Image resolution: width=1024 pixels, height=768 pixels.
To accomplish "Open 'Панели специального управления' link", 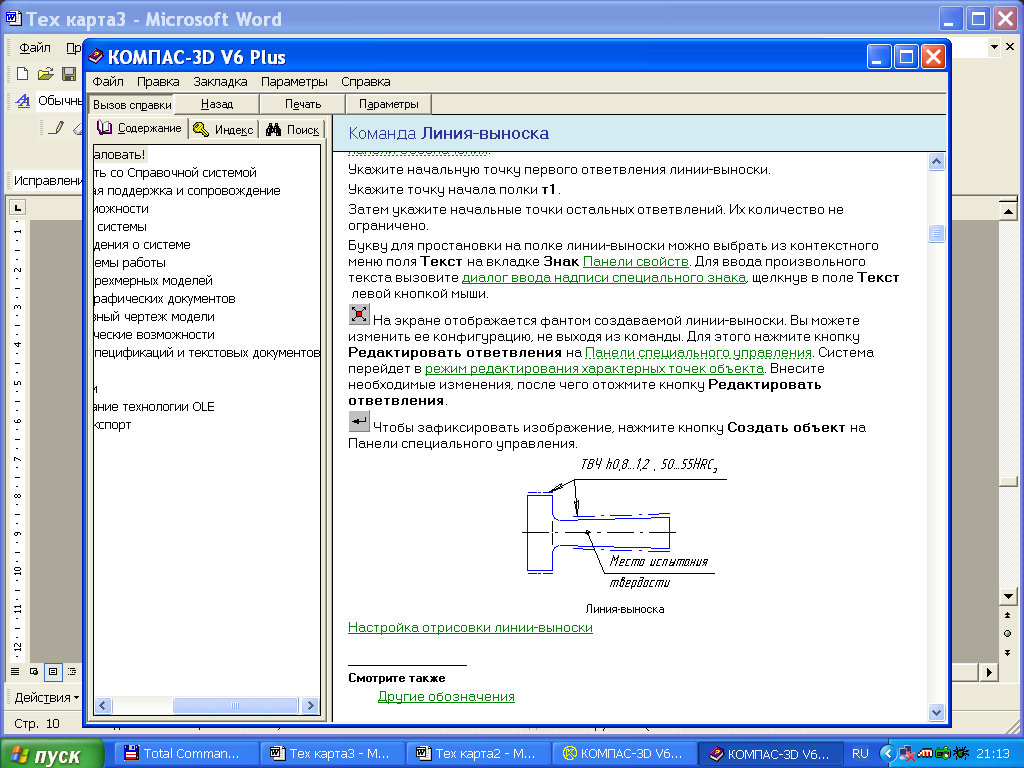I will tap(698, 353).
